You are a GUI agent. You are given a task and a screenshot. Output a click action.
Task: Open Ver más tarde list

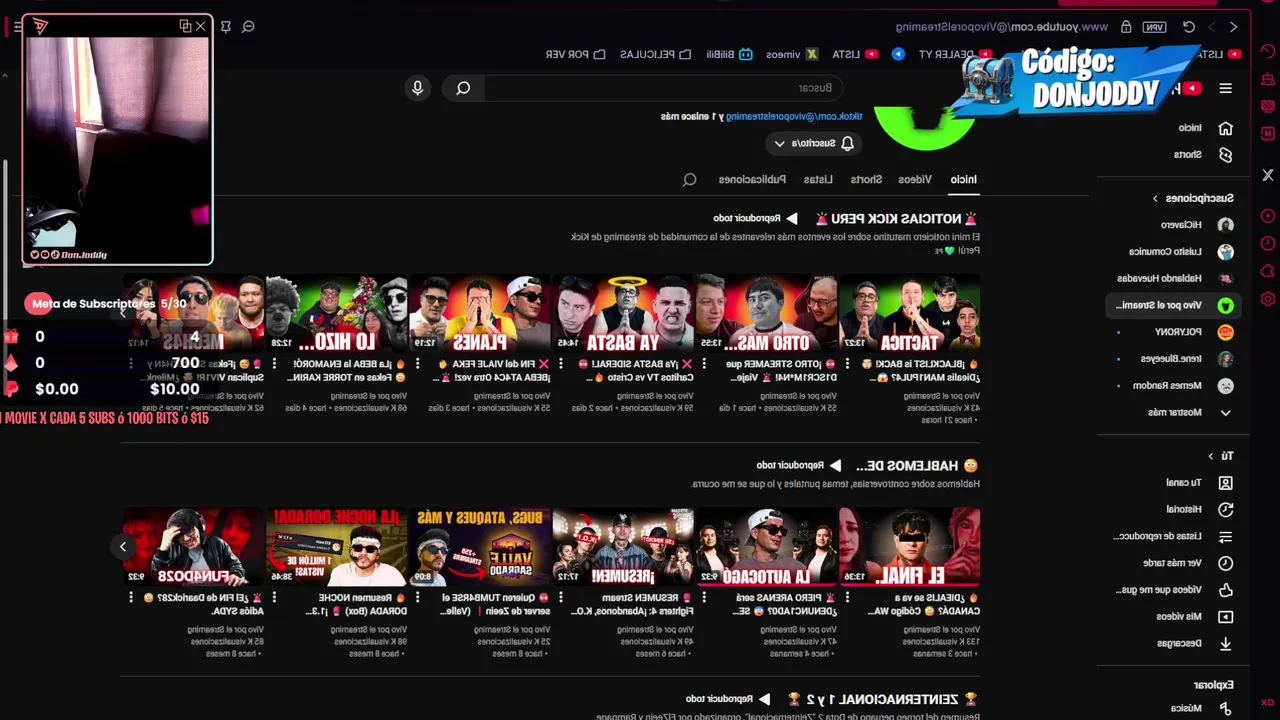pos(1190,563)
